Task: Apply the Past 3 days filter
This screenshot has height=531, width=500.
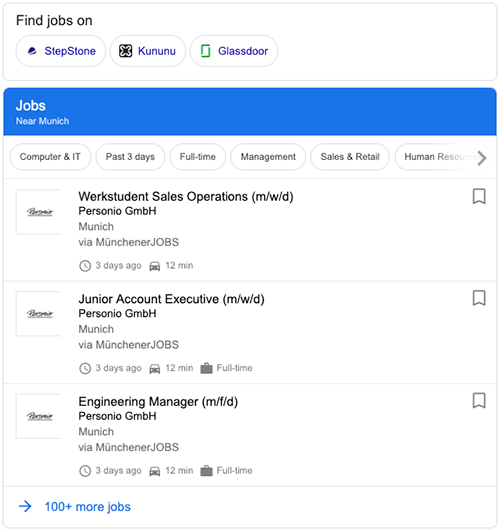Action: [x=130, y=157]
